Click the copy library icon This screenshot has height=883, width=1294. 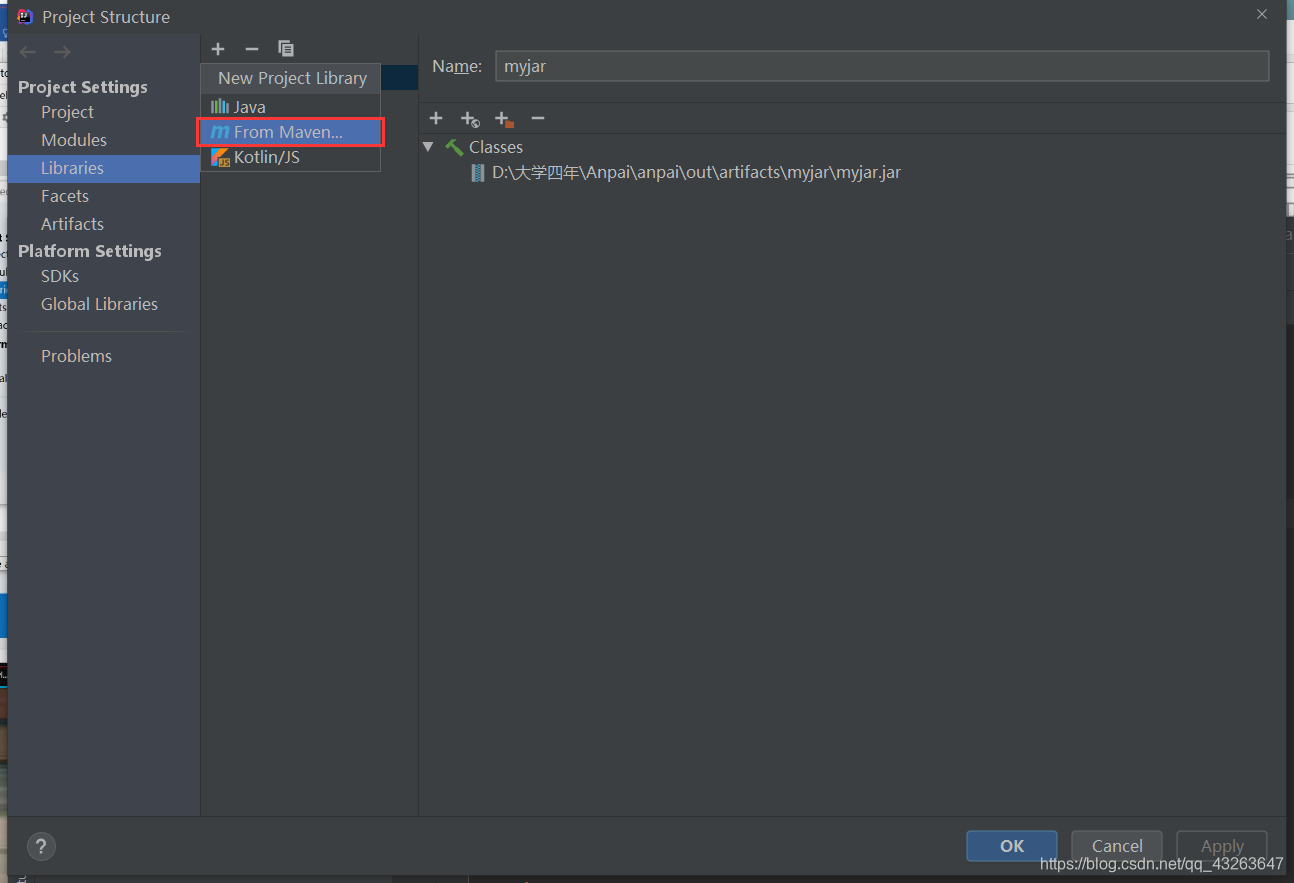pyautogui.click(x=286, y=49)
